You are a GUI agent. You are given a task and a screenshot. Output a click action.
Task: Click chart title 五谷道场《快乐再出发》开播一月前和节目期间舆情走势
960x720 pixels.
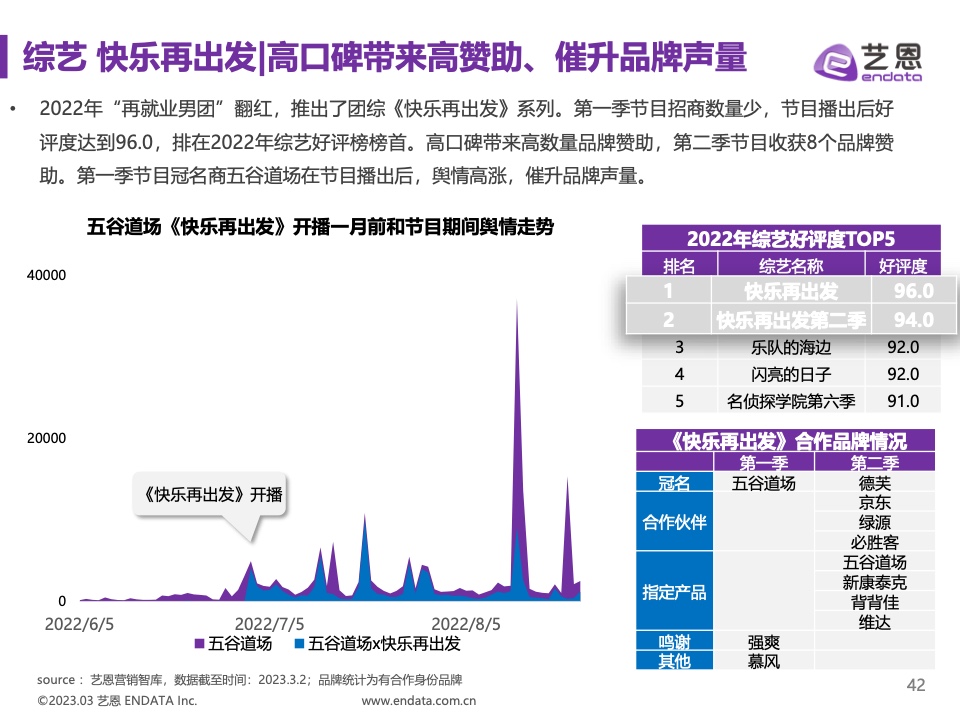[320, 227]
